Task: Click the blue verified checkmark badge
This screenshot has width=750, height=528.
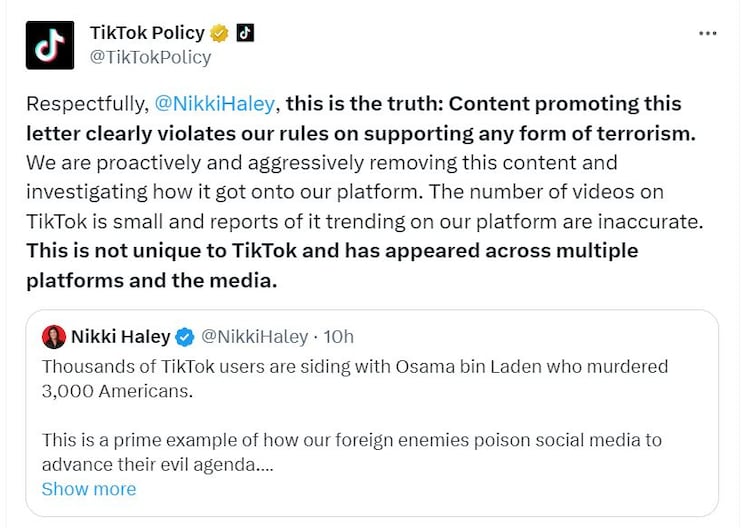Action: click(185, 336)
